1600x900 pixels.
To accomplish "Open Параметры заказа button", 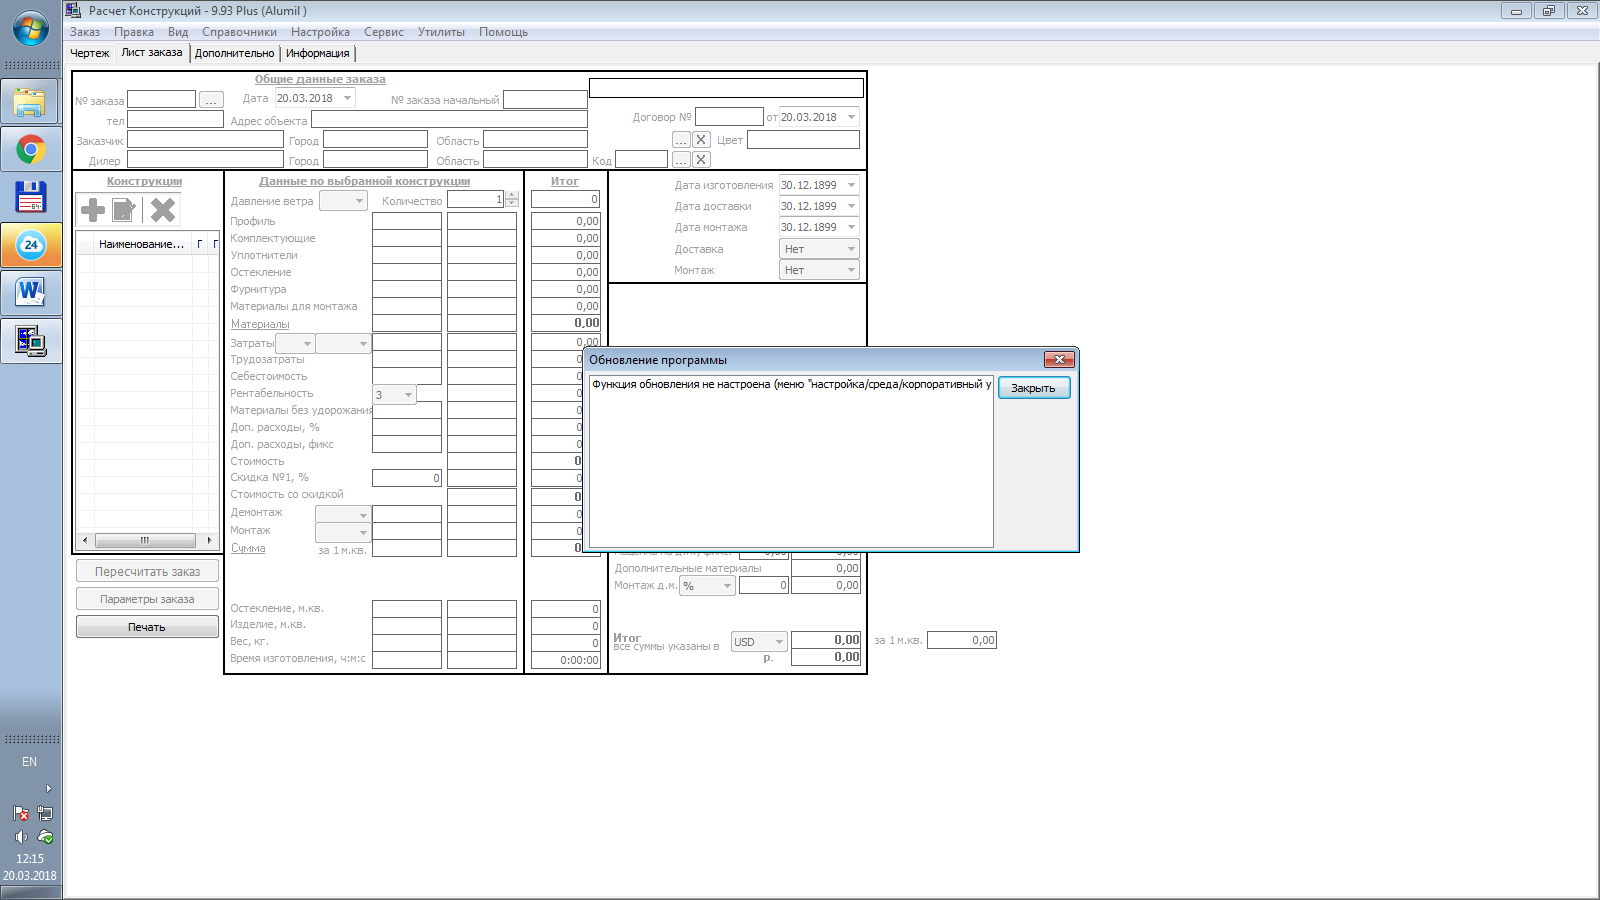I will pyautogui.click(x=147, y=599).
